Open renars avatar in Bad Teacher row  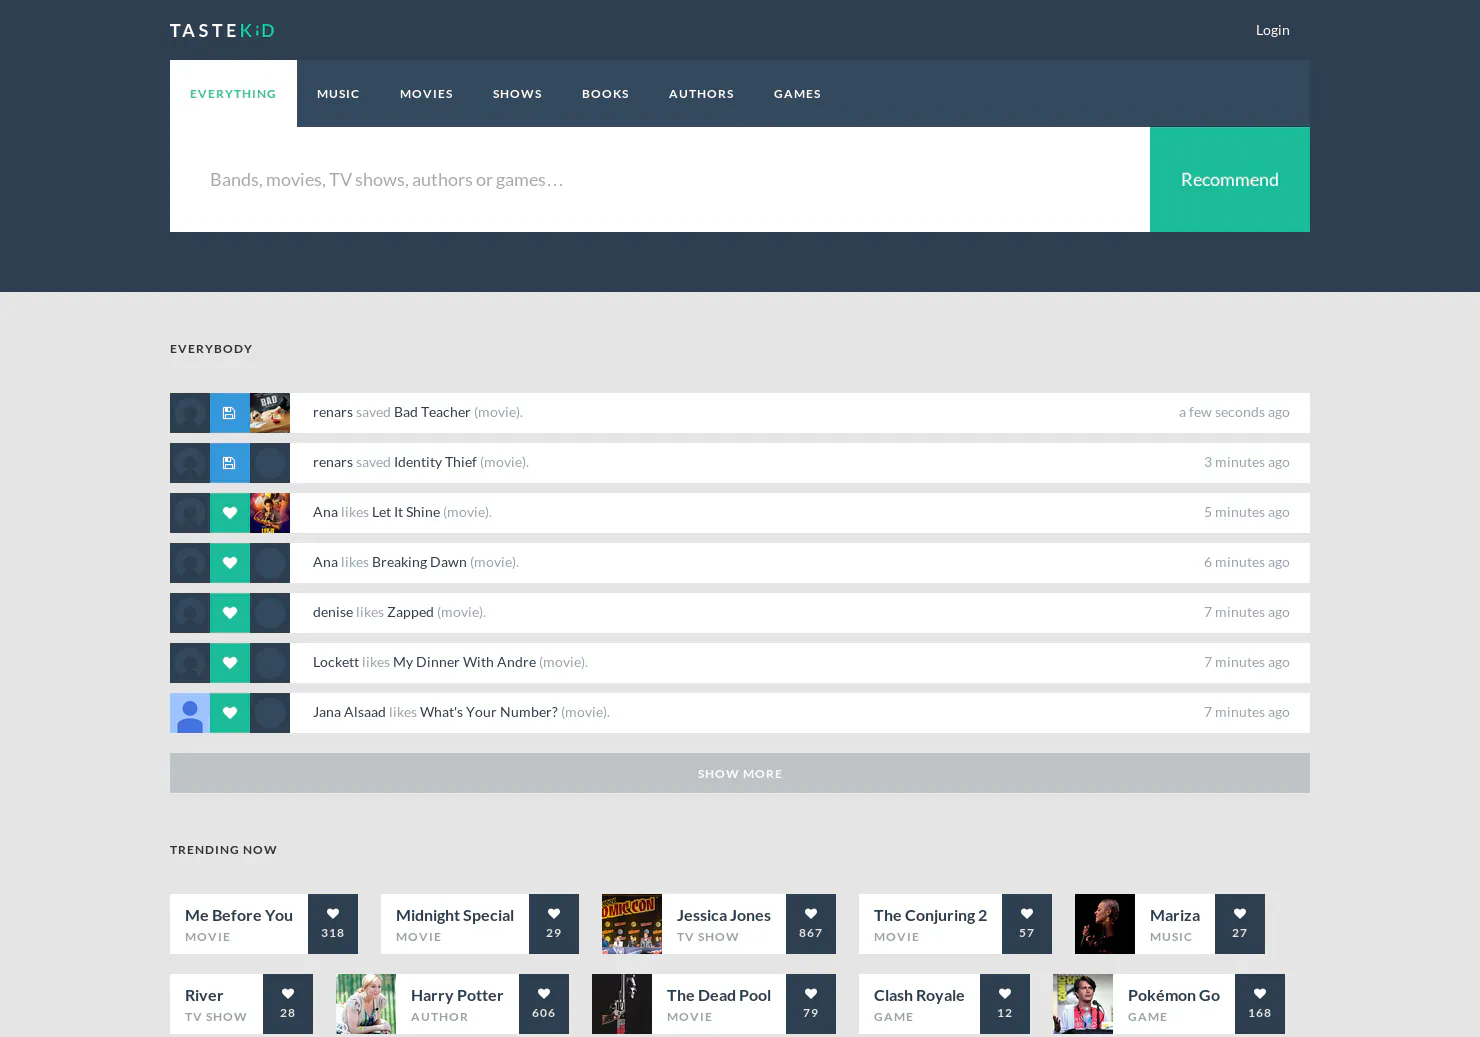tap(190, 413)
